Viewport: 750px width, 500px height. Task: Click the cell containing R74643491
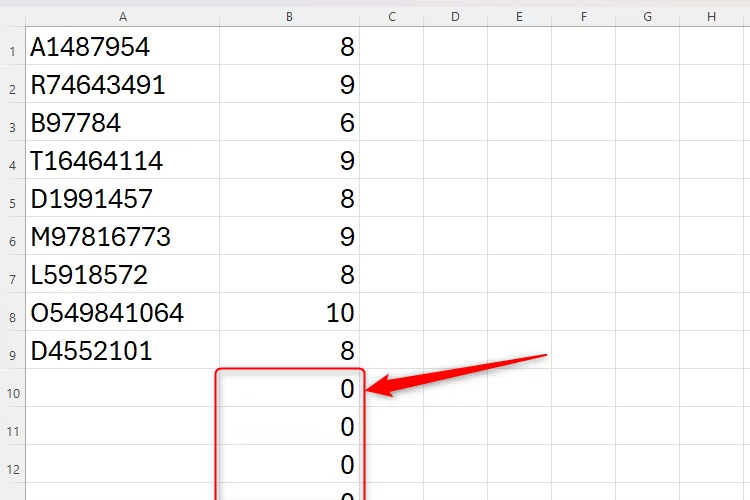(122, 84)
